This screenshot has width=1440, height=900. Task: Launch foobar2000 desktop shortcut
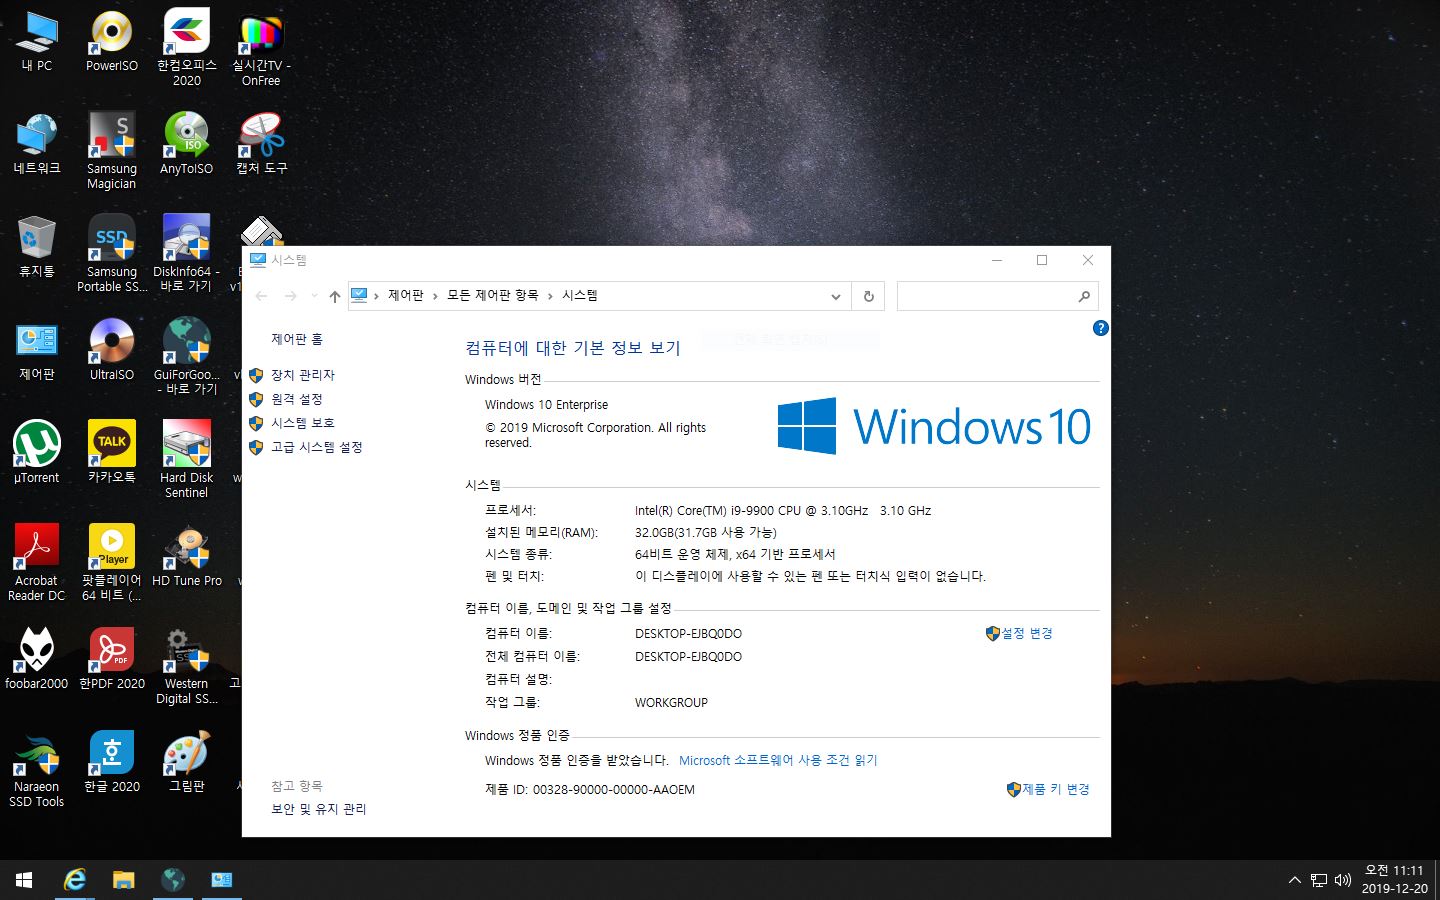pos(37,660)
